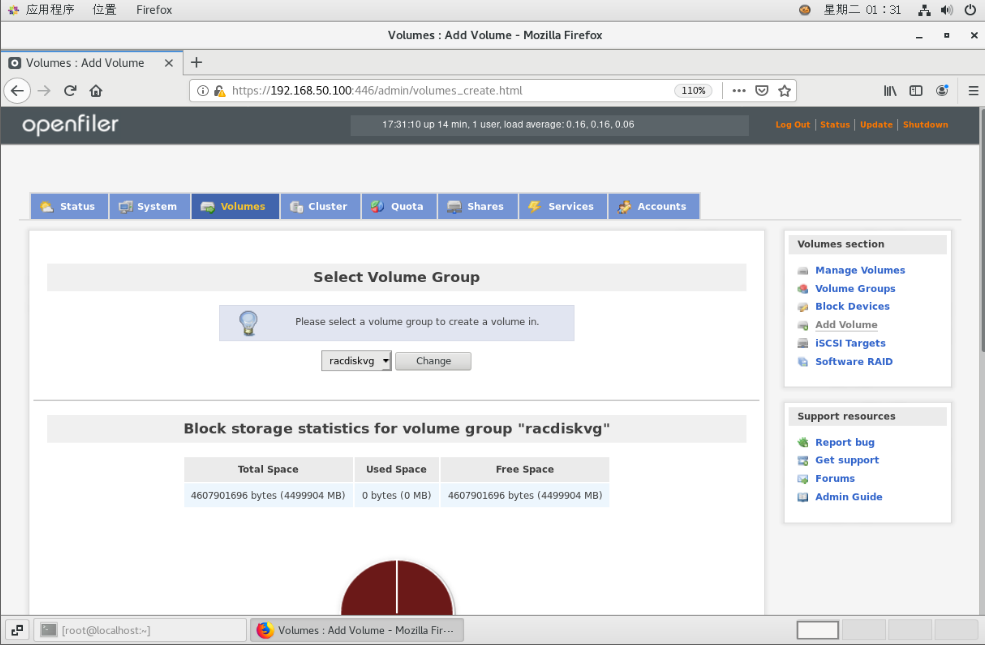Click the Manage Volumes sidebar icon

click(x=803, y=271)
